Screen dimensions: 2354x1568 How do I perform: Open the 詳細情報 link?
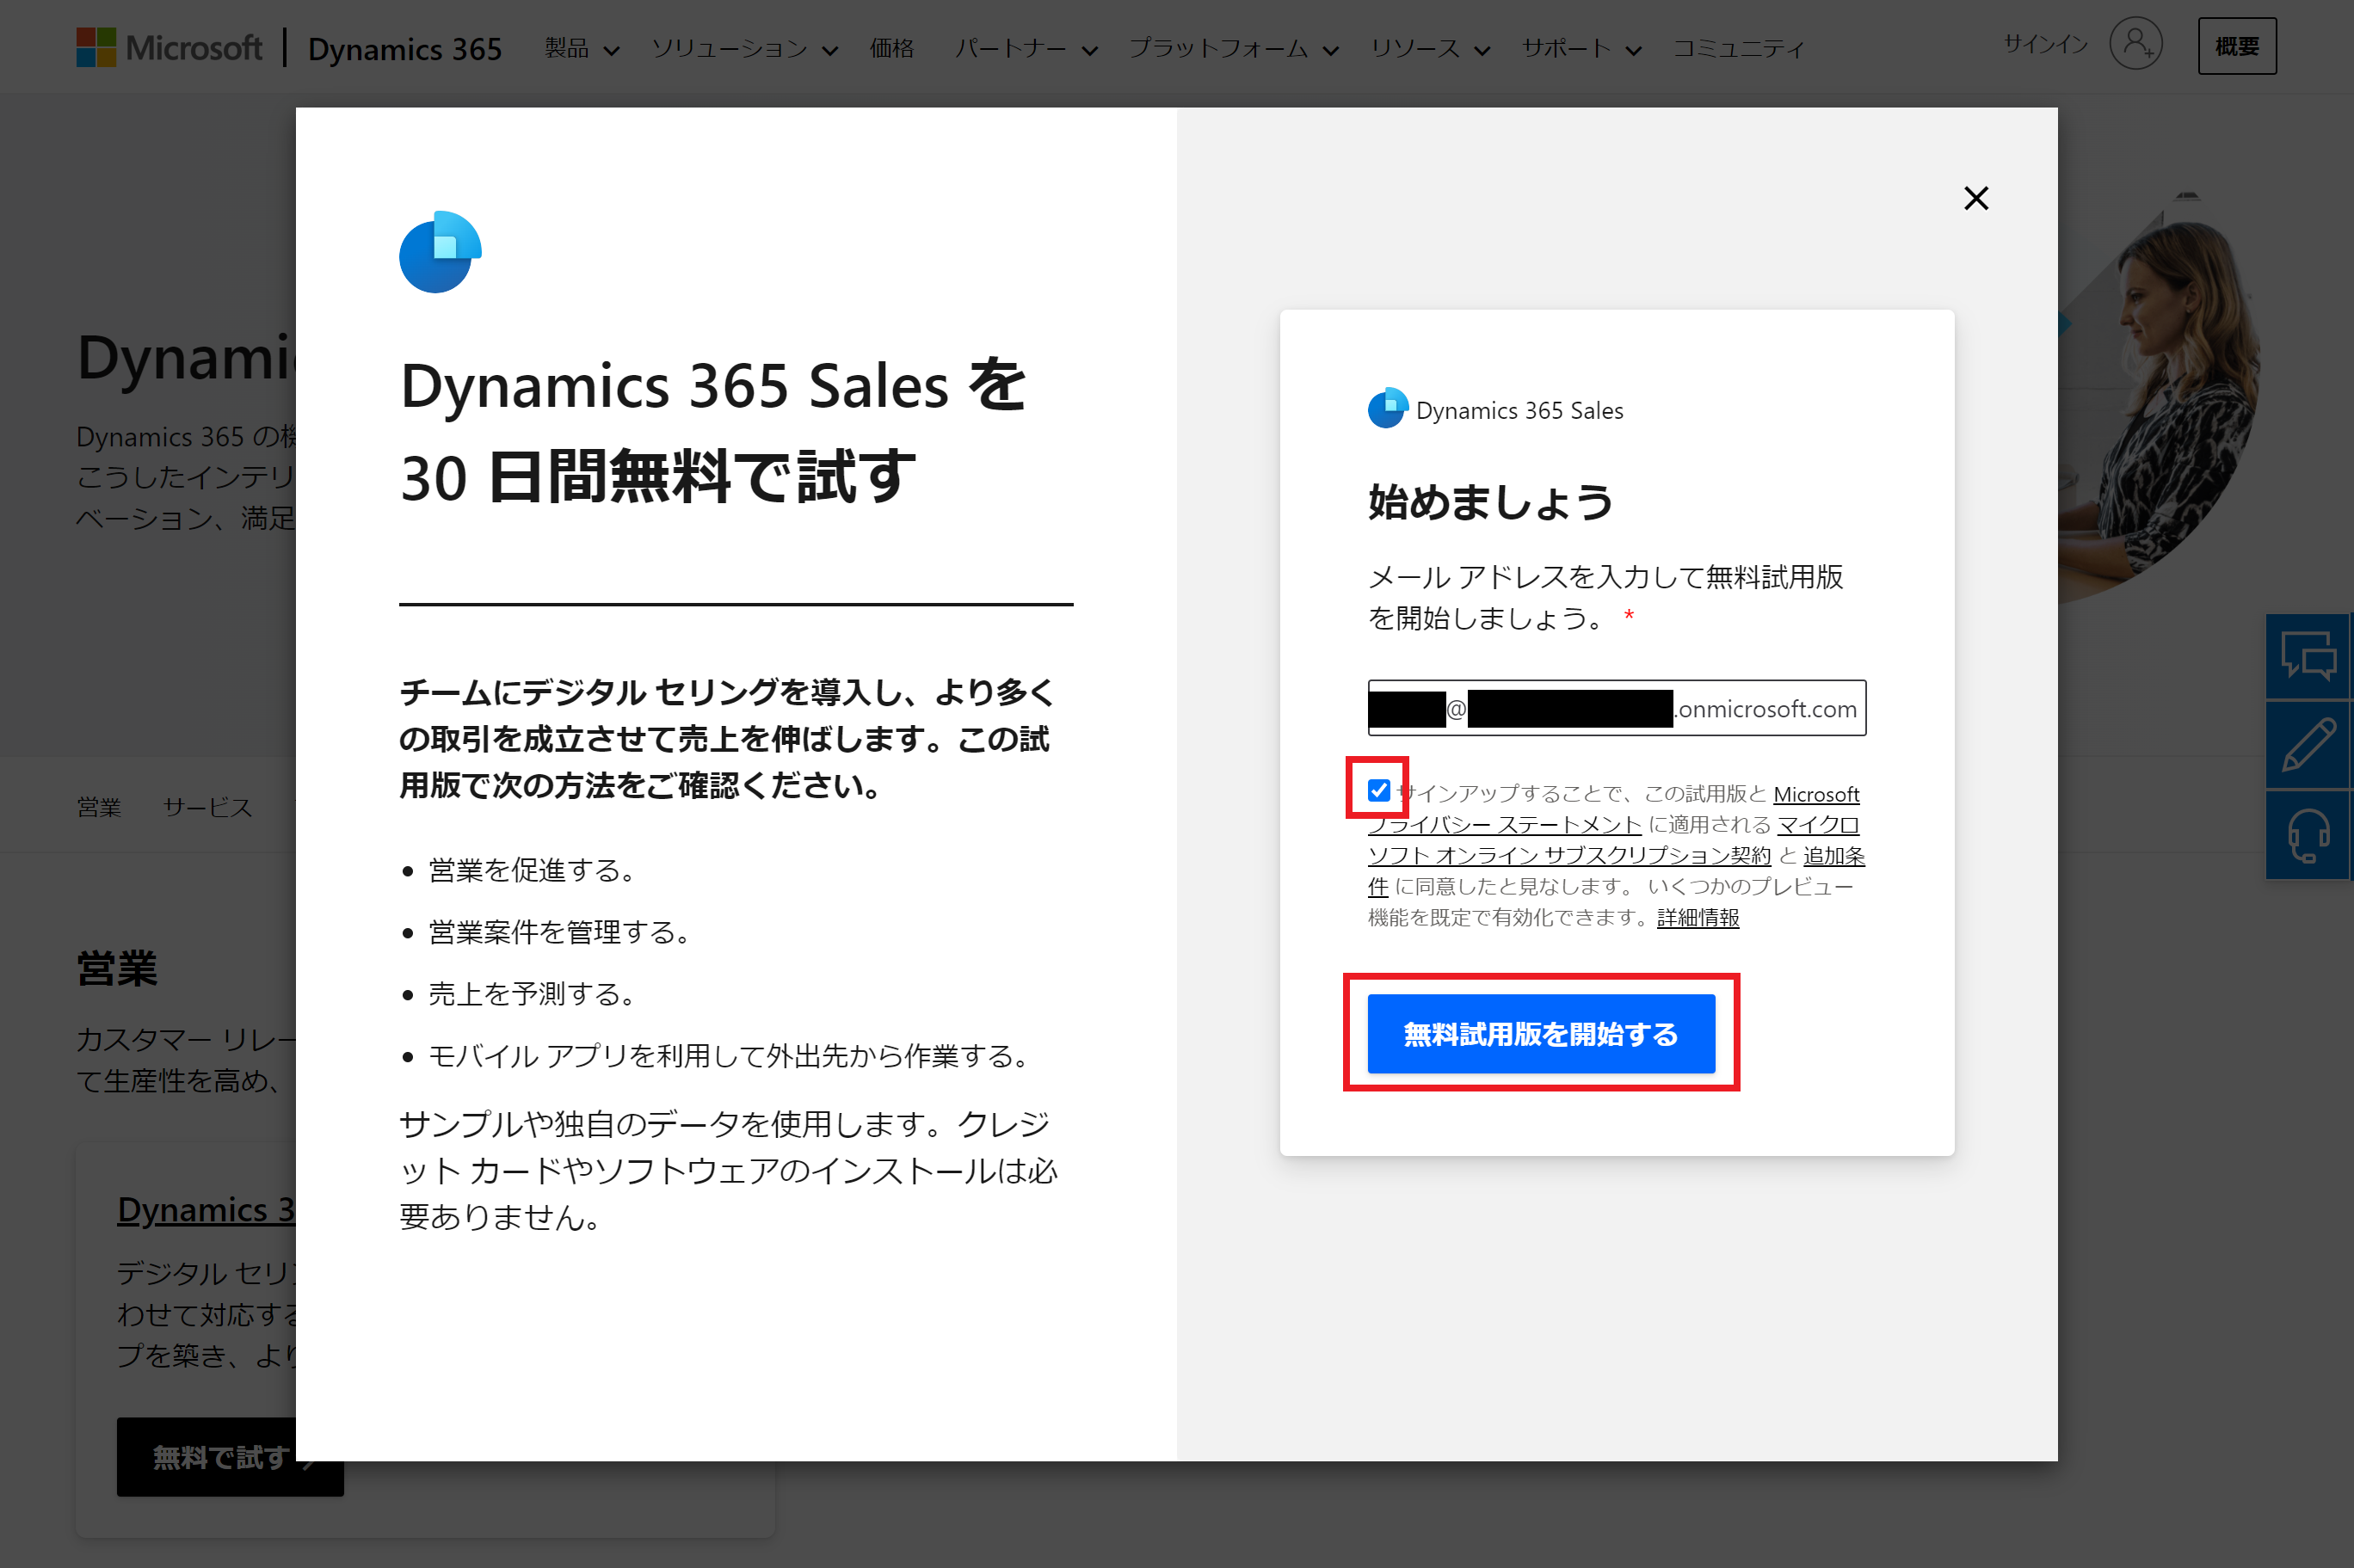[x=1697, y=917]
